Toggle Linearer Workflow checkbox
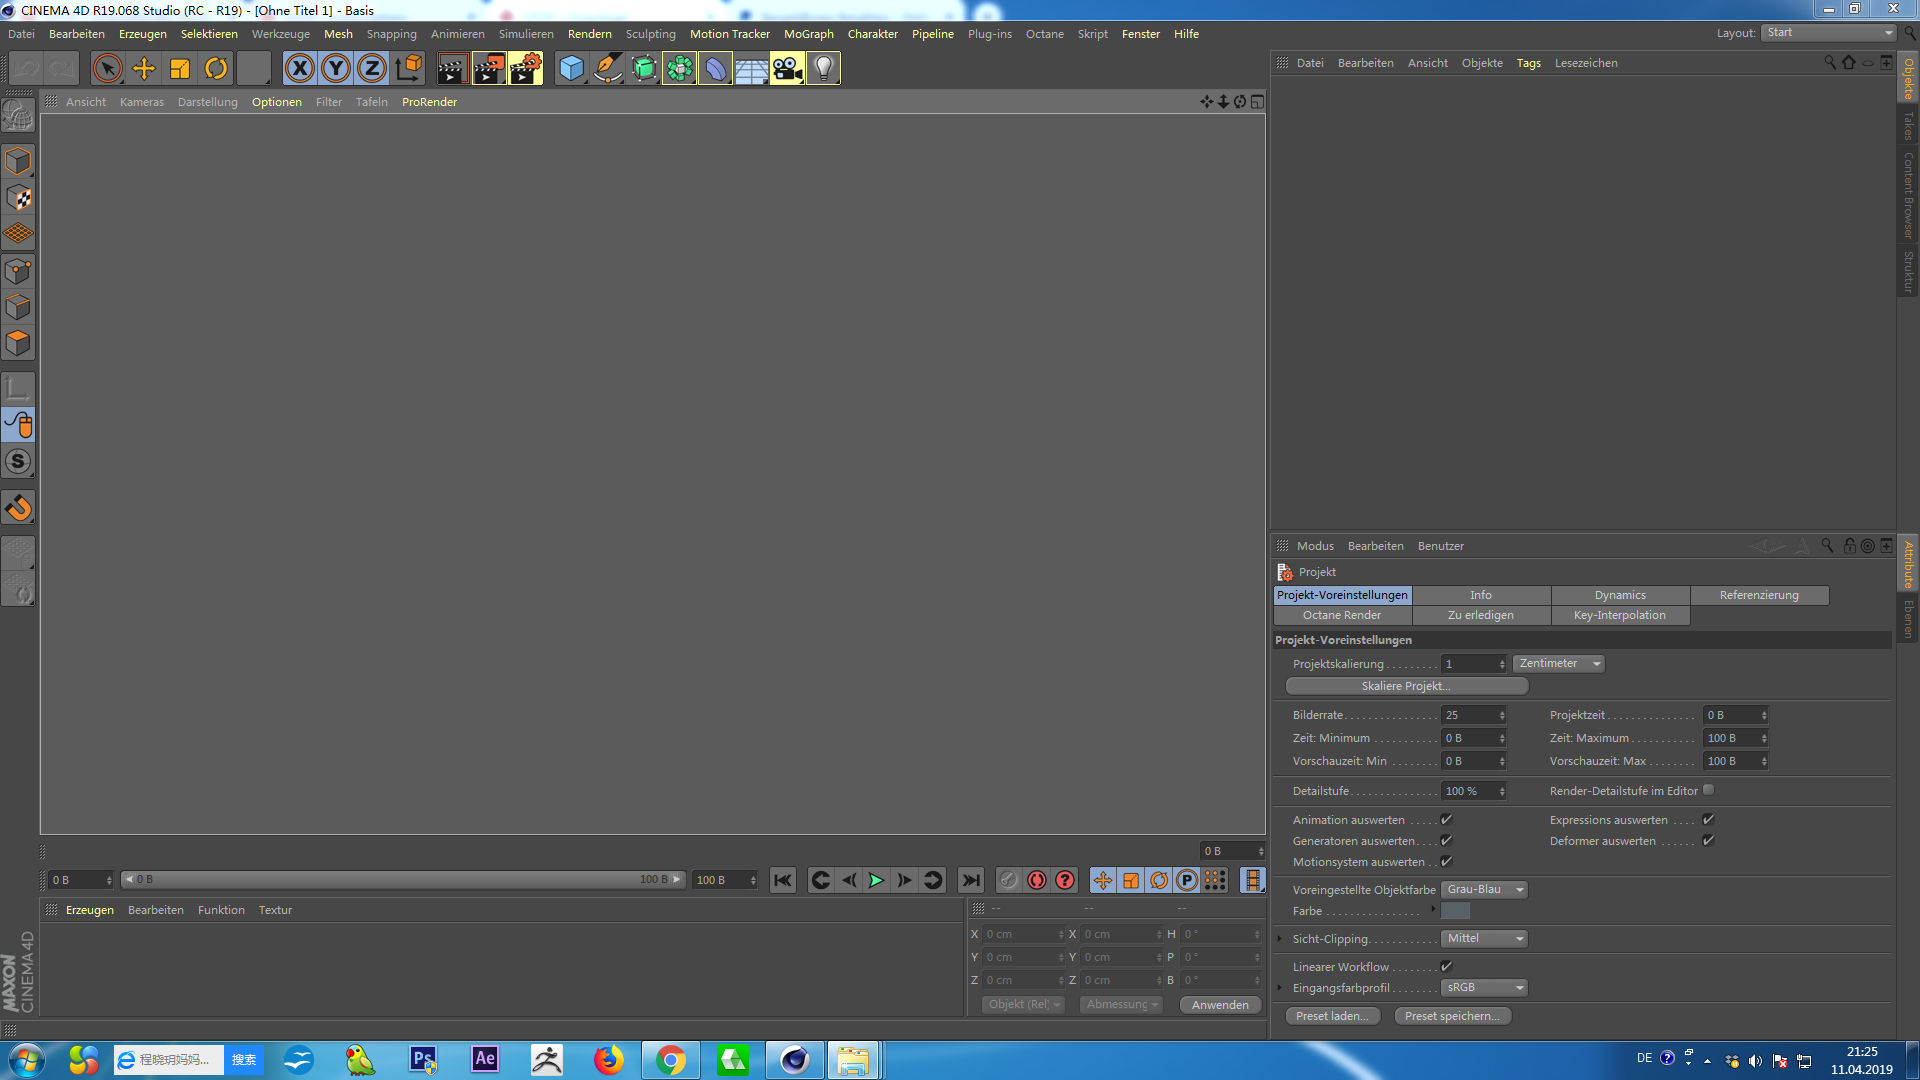Viewport: 1920px width, 1080px height. pos(1446,967)
